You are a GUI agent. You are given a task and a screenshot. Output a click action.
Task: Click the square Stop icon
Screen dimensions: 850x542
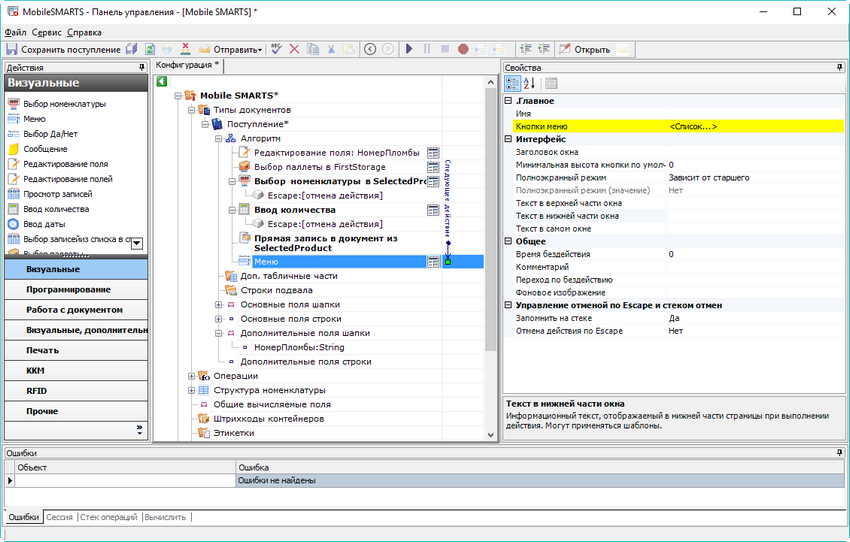445,49
